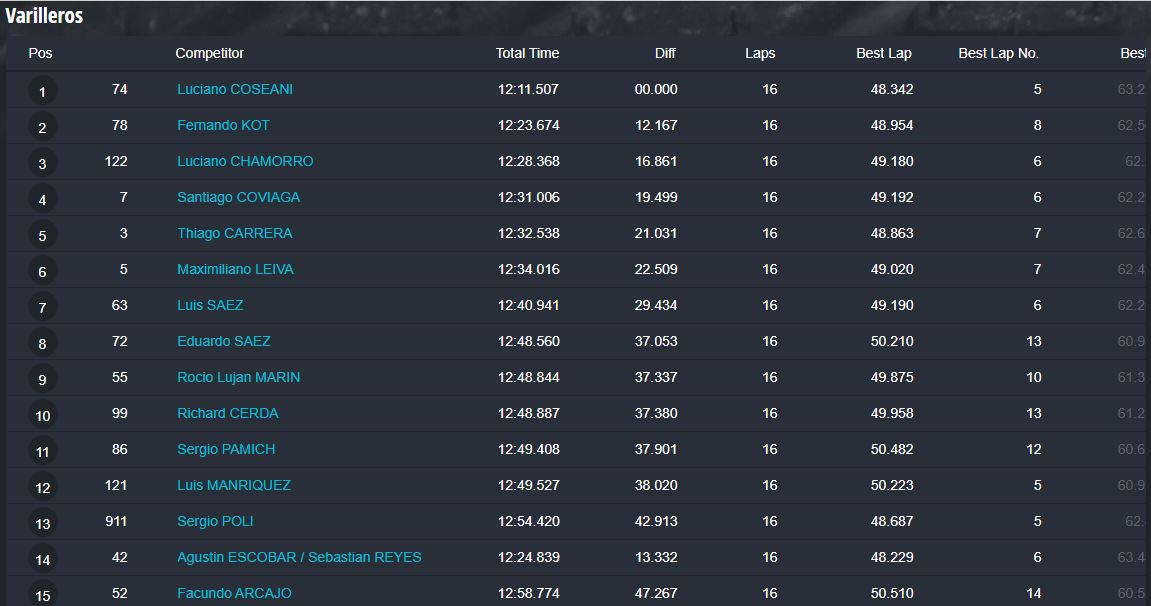Click Luciano CHAMORRO name

coord(245,161)
